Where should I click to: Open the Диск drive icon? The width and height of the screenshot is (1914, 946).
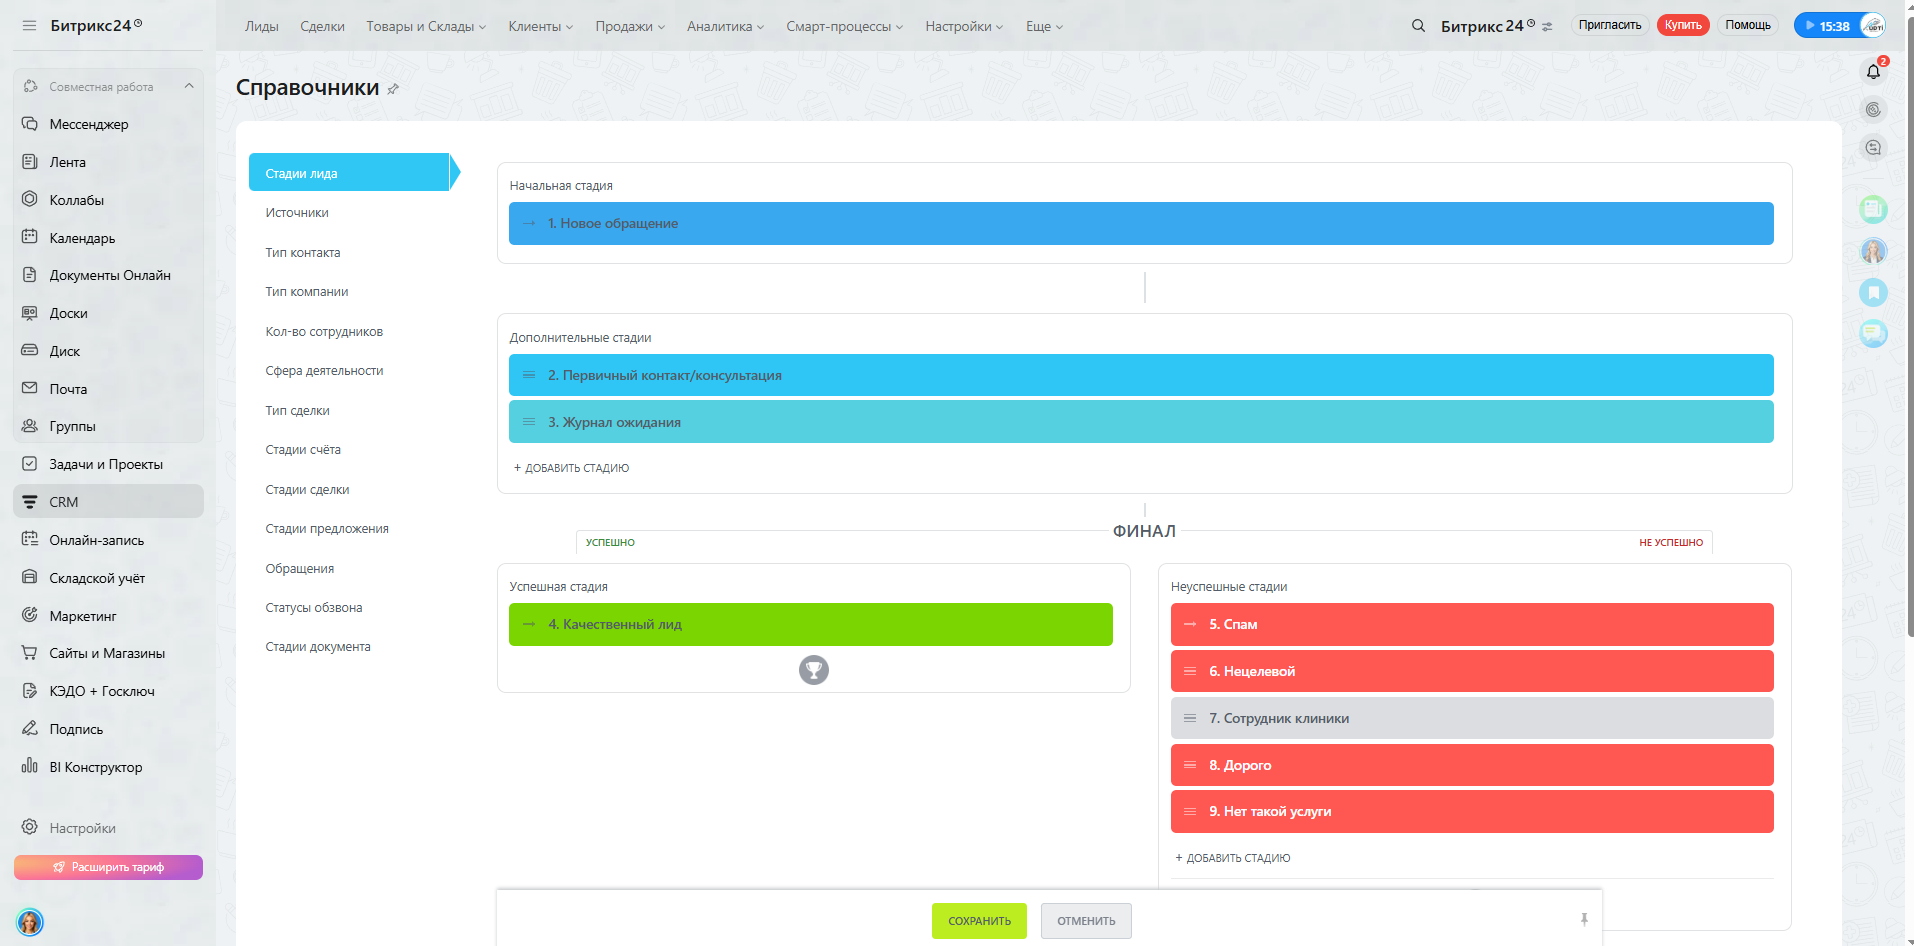pos(30,351)
